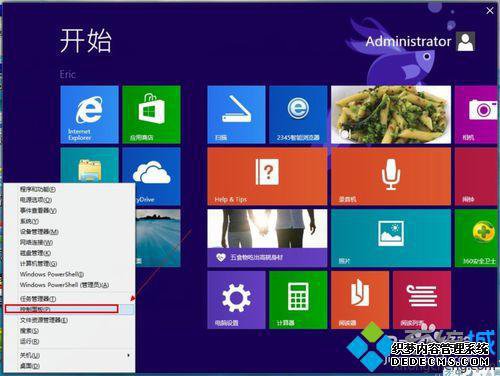Choose Windows PowerShell (Admin) in menu
Image resolution: width=500 pixels, height=376 pixels.
(x=64, y=285)
